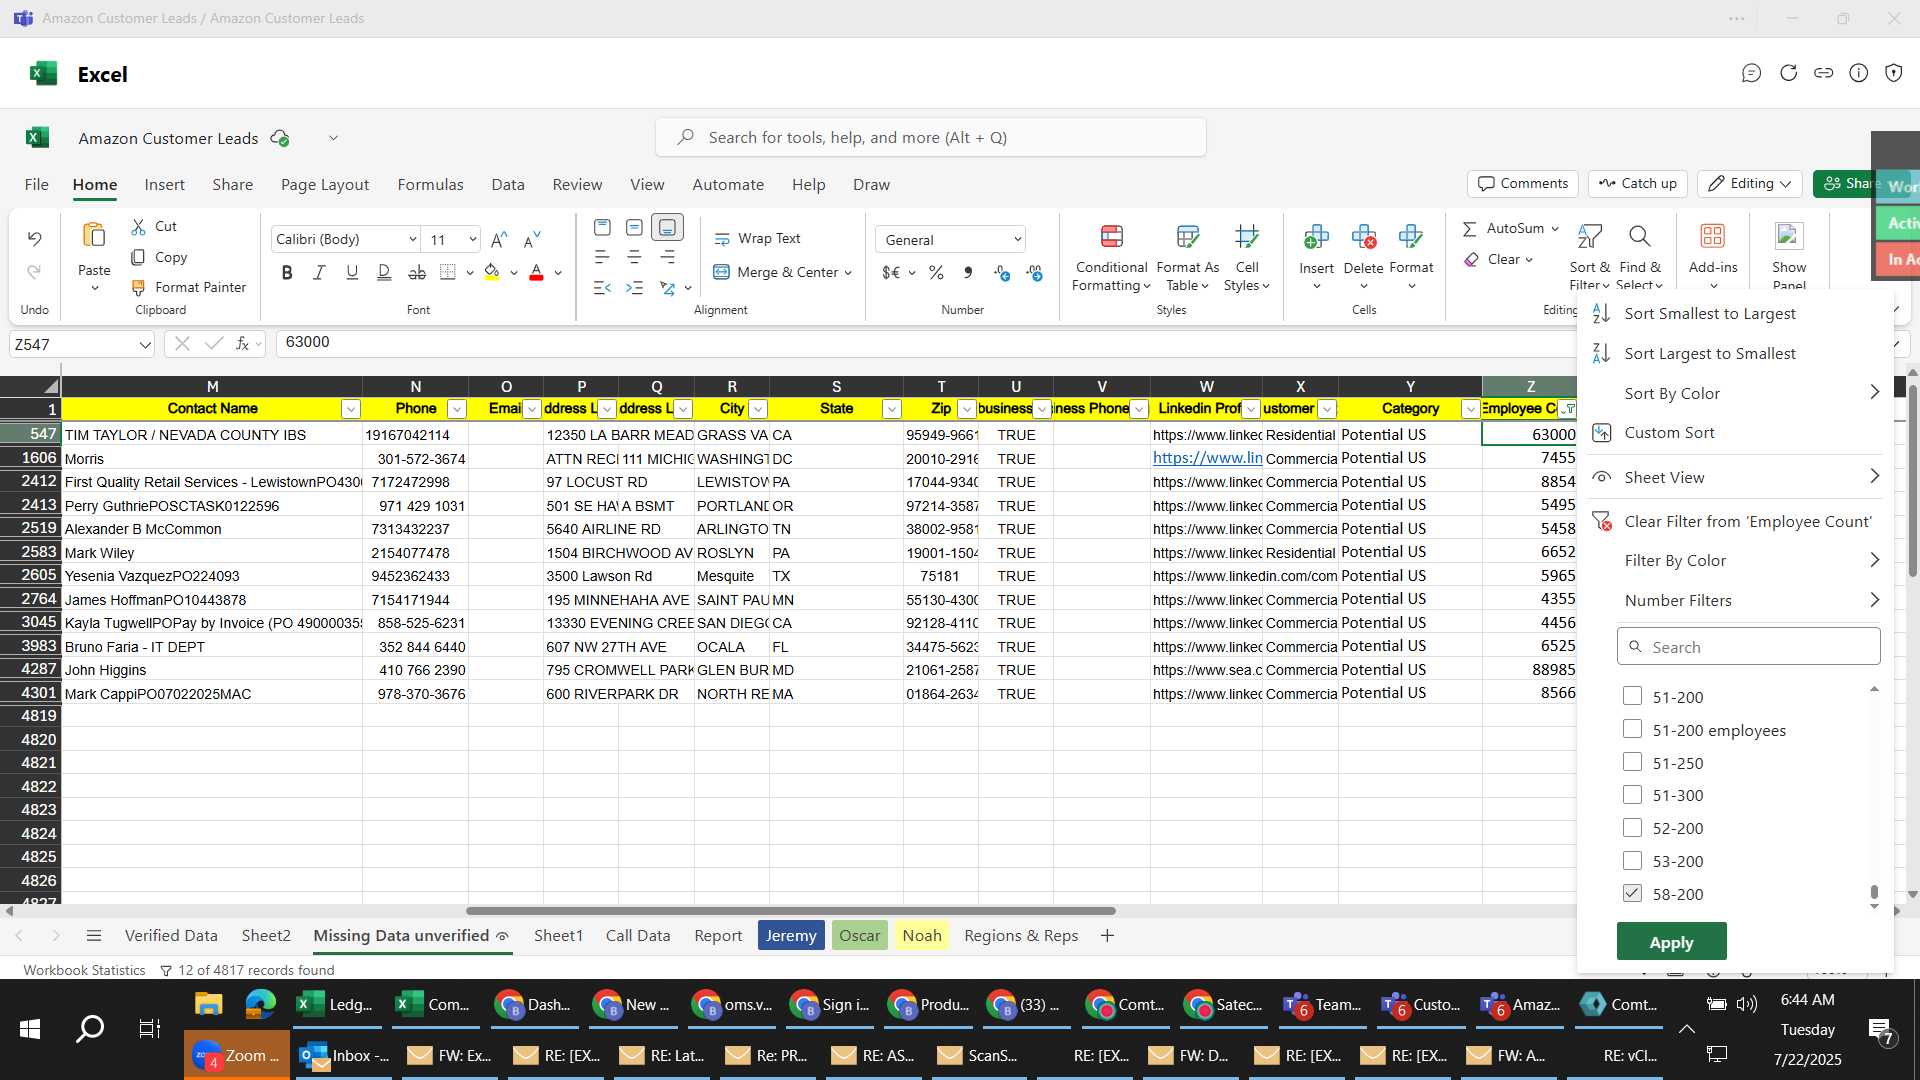
Task: Open the State column filter dropdown
Action: [x=891, y=409]
